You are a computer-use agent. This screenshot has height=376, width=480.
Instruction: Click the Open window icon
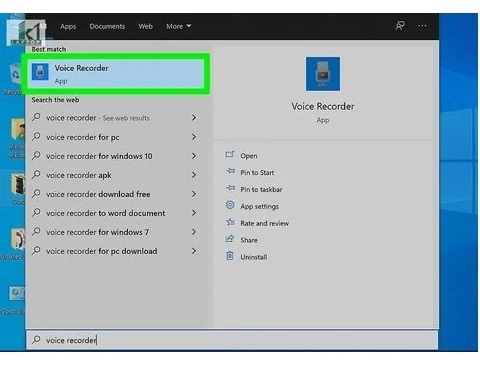[230, 154]
